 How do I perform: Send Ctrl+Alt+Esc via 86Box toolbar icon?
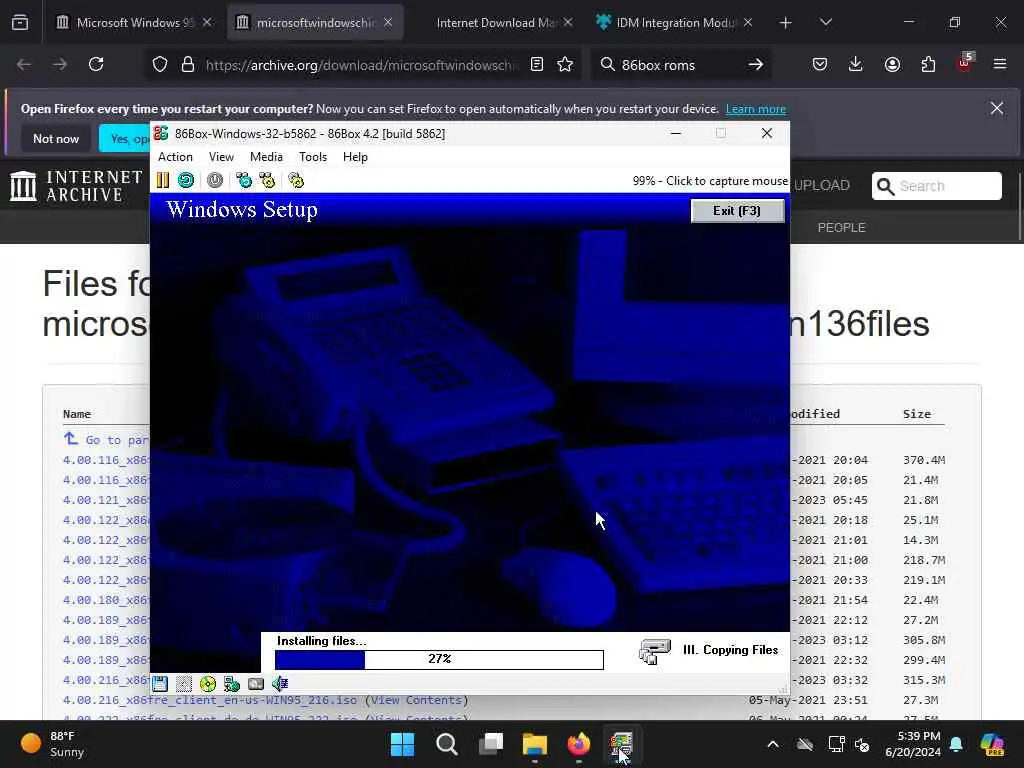[x=267, y=180]
